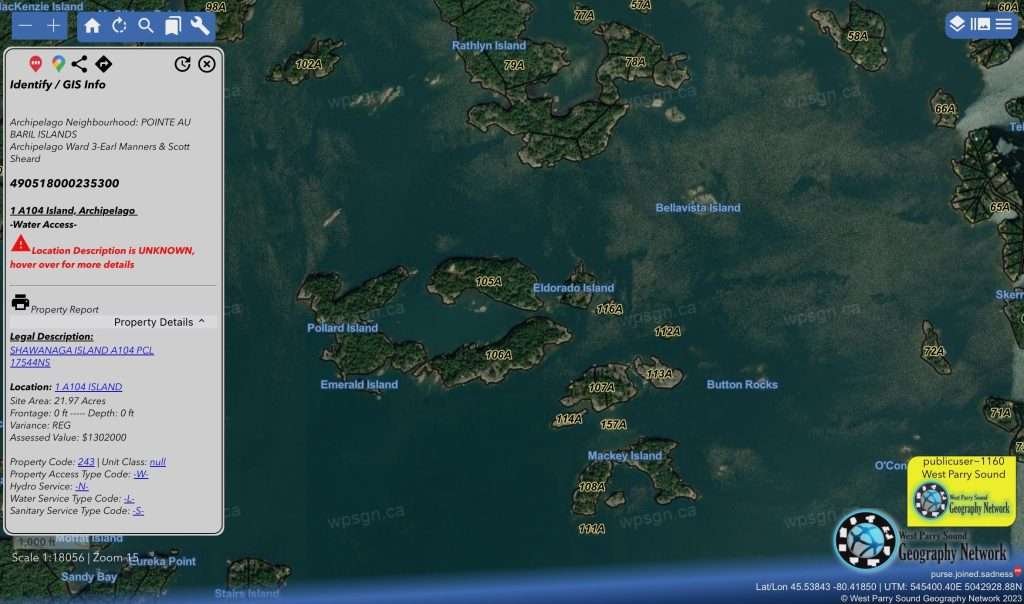
Task: Click the Pollard Island label
Action: [342, 328]
